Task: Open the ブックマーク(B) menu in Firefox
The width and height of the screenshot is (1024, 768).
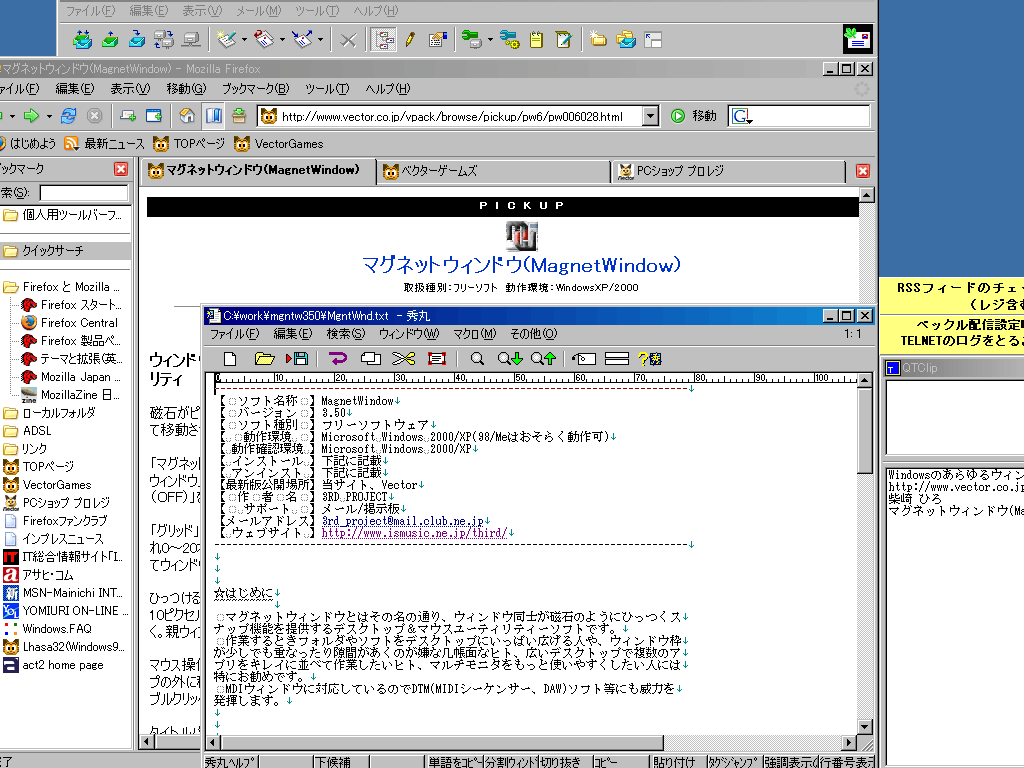Action: point(255,89)
